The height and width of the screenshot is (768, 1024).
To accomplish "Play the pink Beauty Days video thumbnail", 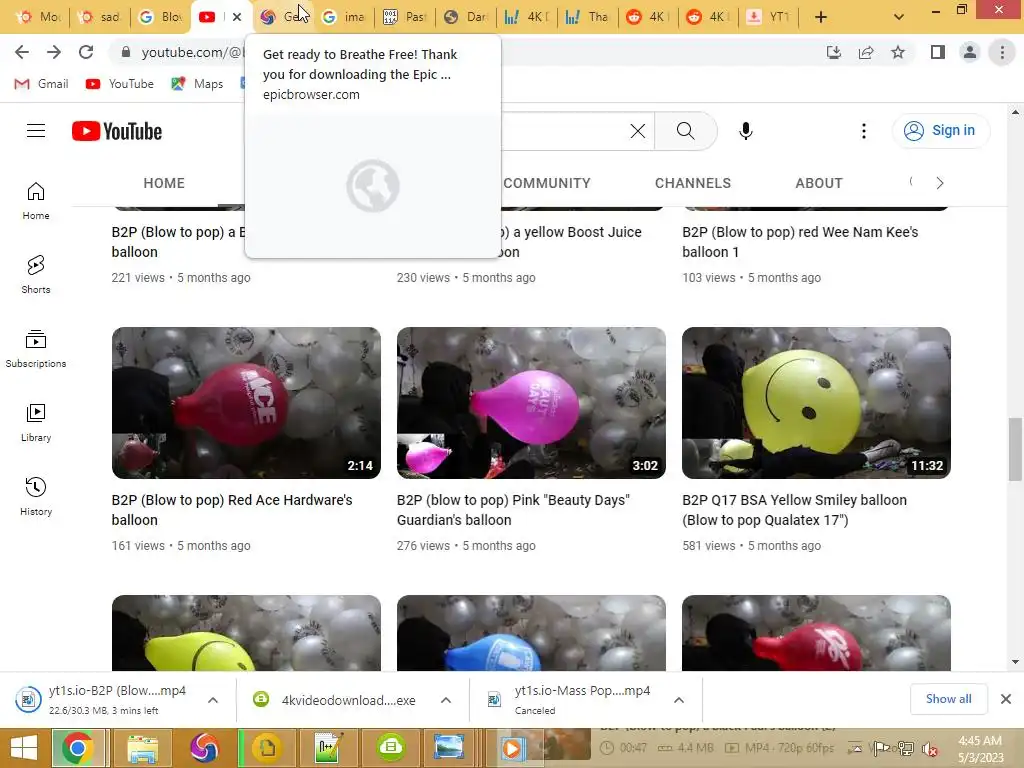I will pyautogui.click(x=531, y=403).
